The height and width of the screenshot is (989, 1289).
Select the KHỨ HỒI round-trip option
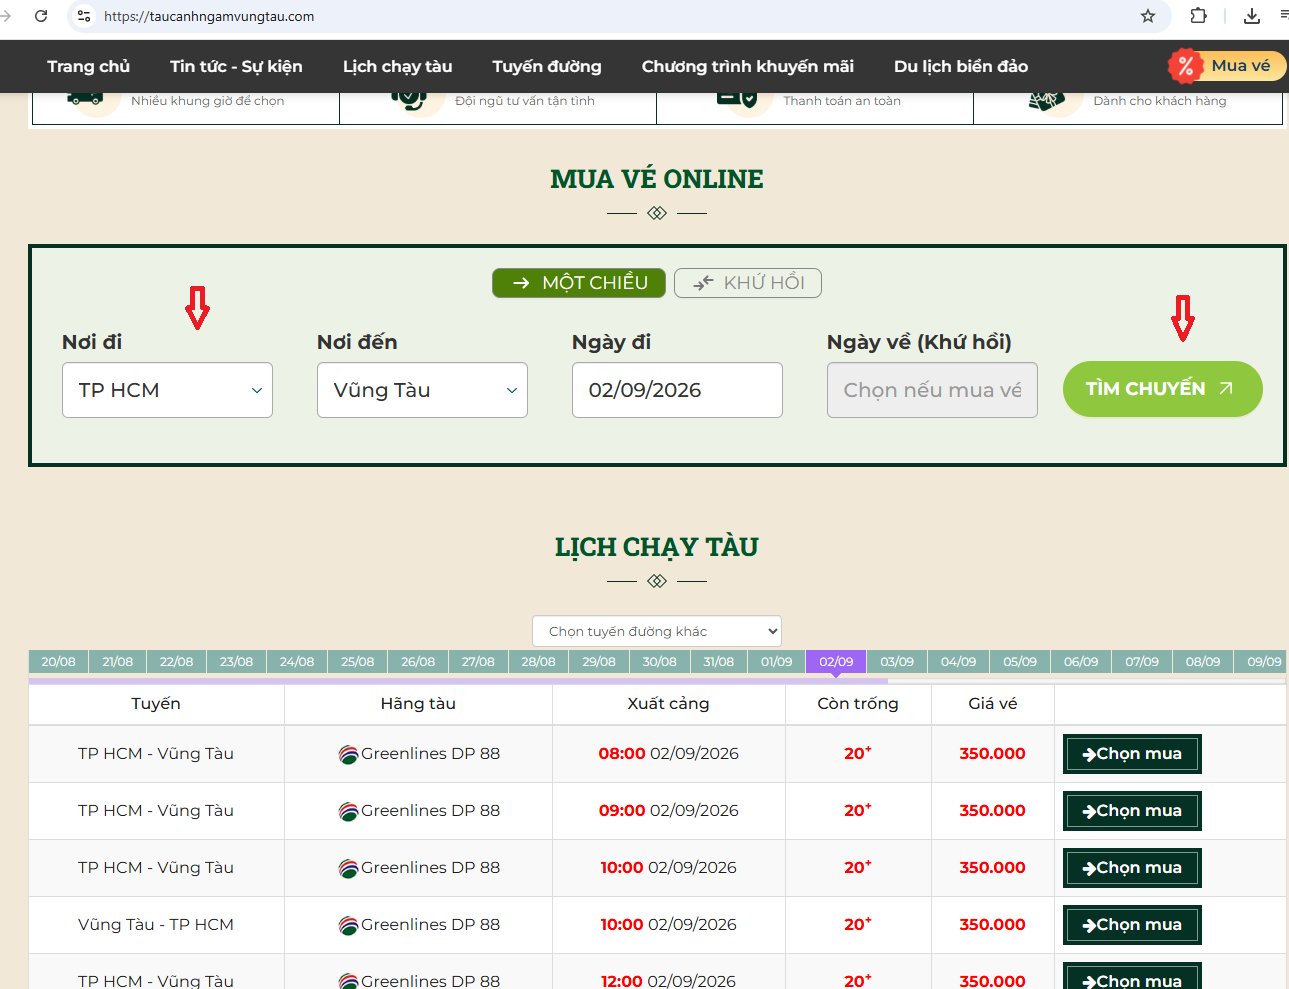click(x=748, y=283)
